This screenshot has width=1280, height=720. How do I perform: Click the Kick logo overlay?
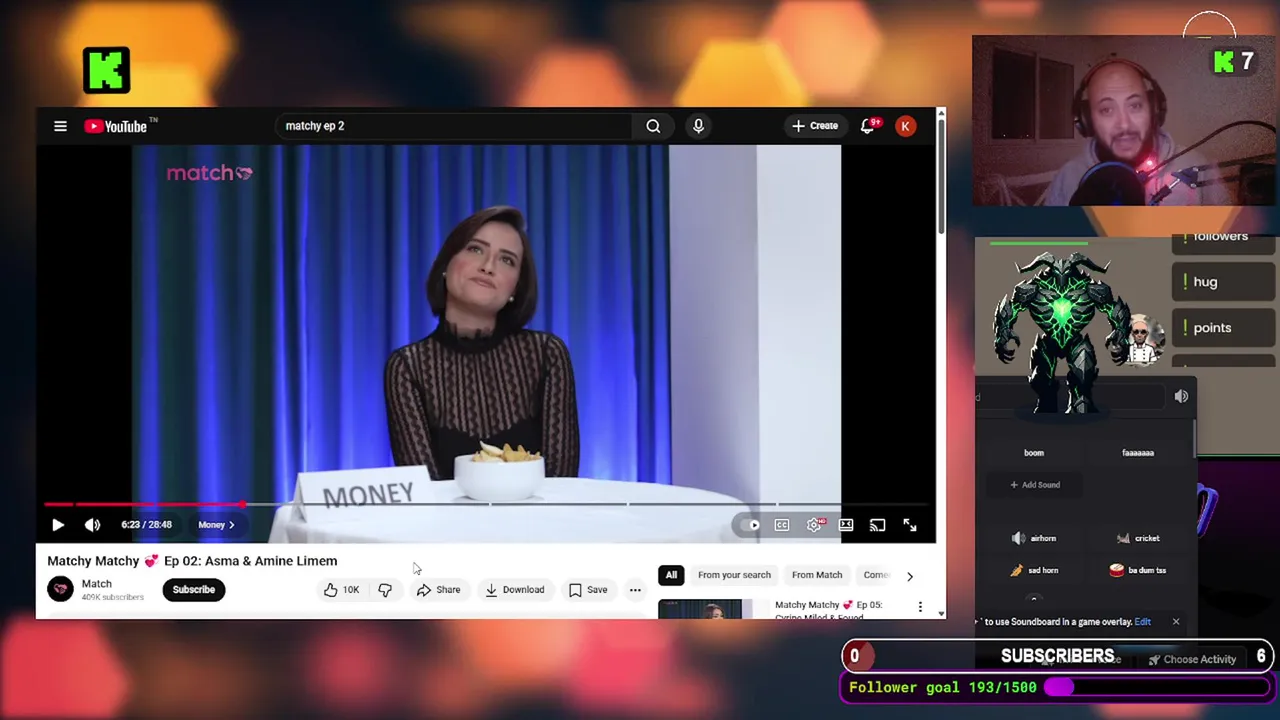point(106,70)
